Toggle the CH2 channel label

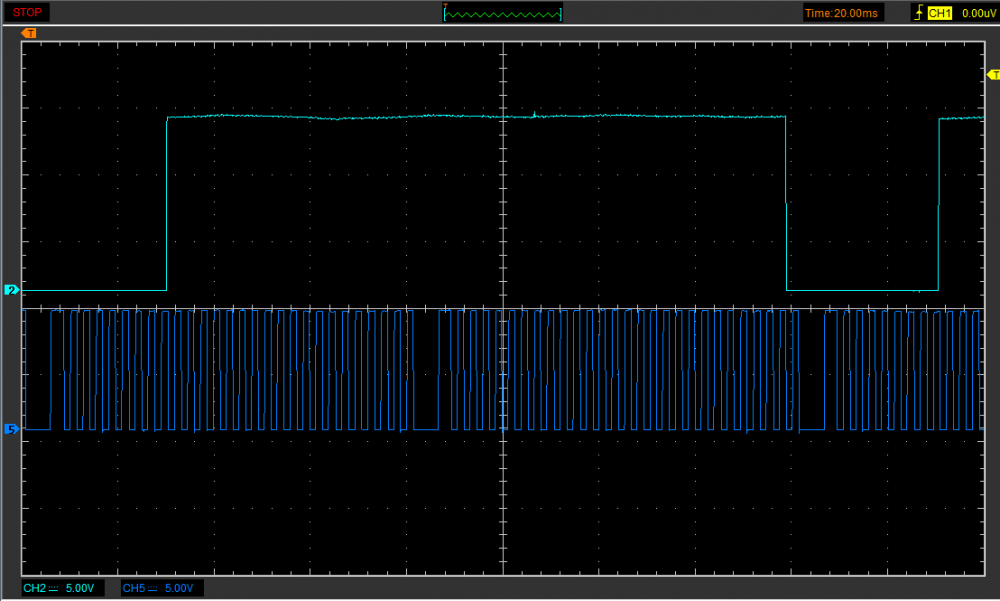pos(35,588)
